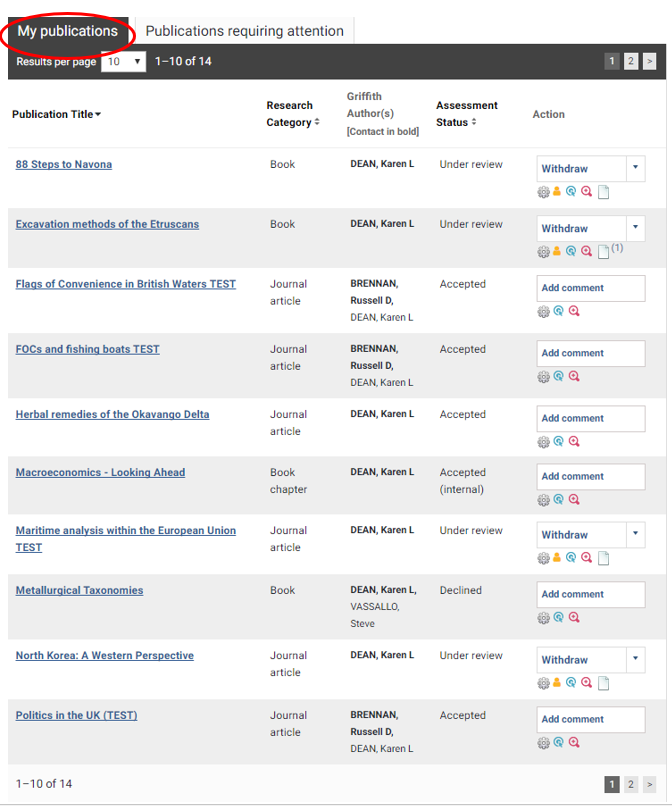Expand the Withdraw dropdown for North Korea row
672x806 pixels.
click(x=635, y=660)
